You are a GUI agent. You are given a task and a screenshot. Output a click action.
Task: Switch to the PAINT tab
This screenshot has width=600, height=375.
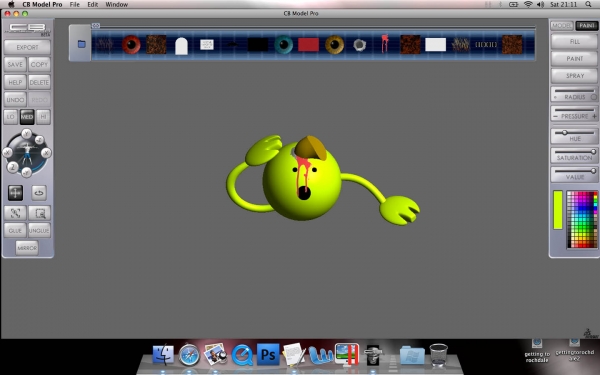coord(586,26)
